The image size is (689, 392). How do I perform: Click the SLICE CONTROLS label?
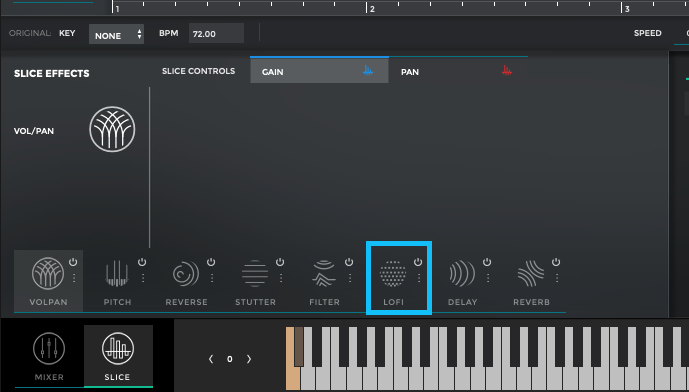point(198,71)
